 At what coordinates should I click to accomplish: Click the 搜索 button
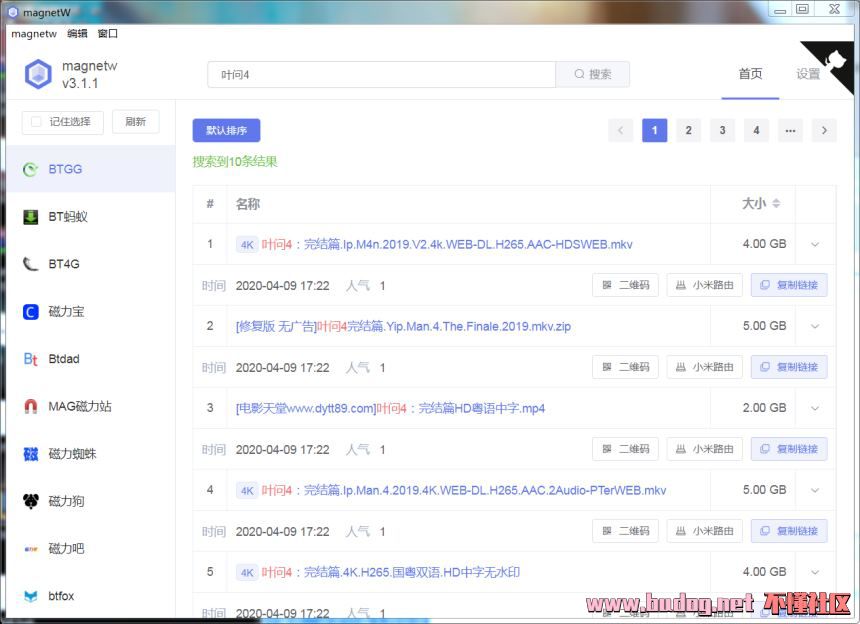[x=592, y=74]
